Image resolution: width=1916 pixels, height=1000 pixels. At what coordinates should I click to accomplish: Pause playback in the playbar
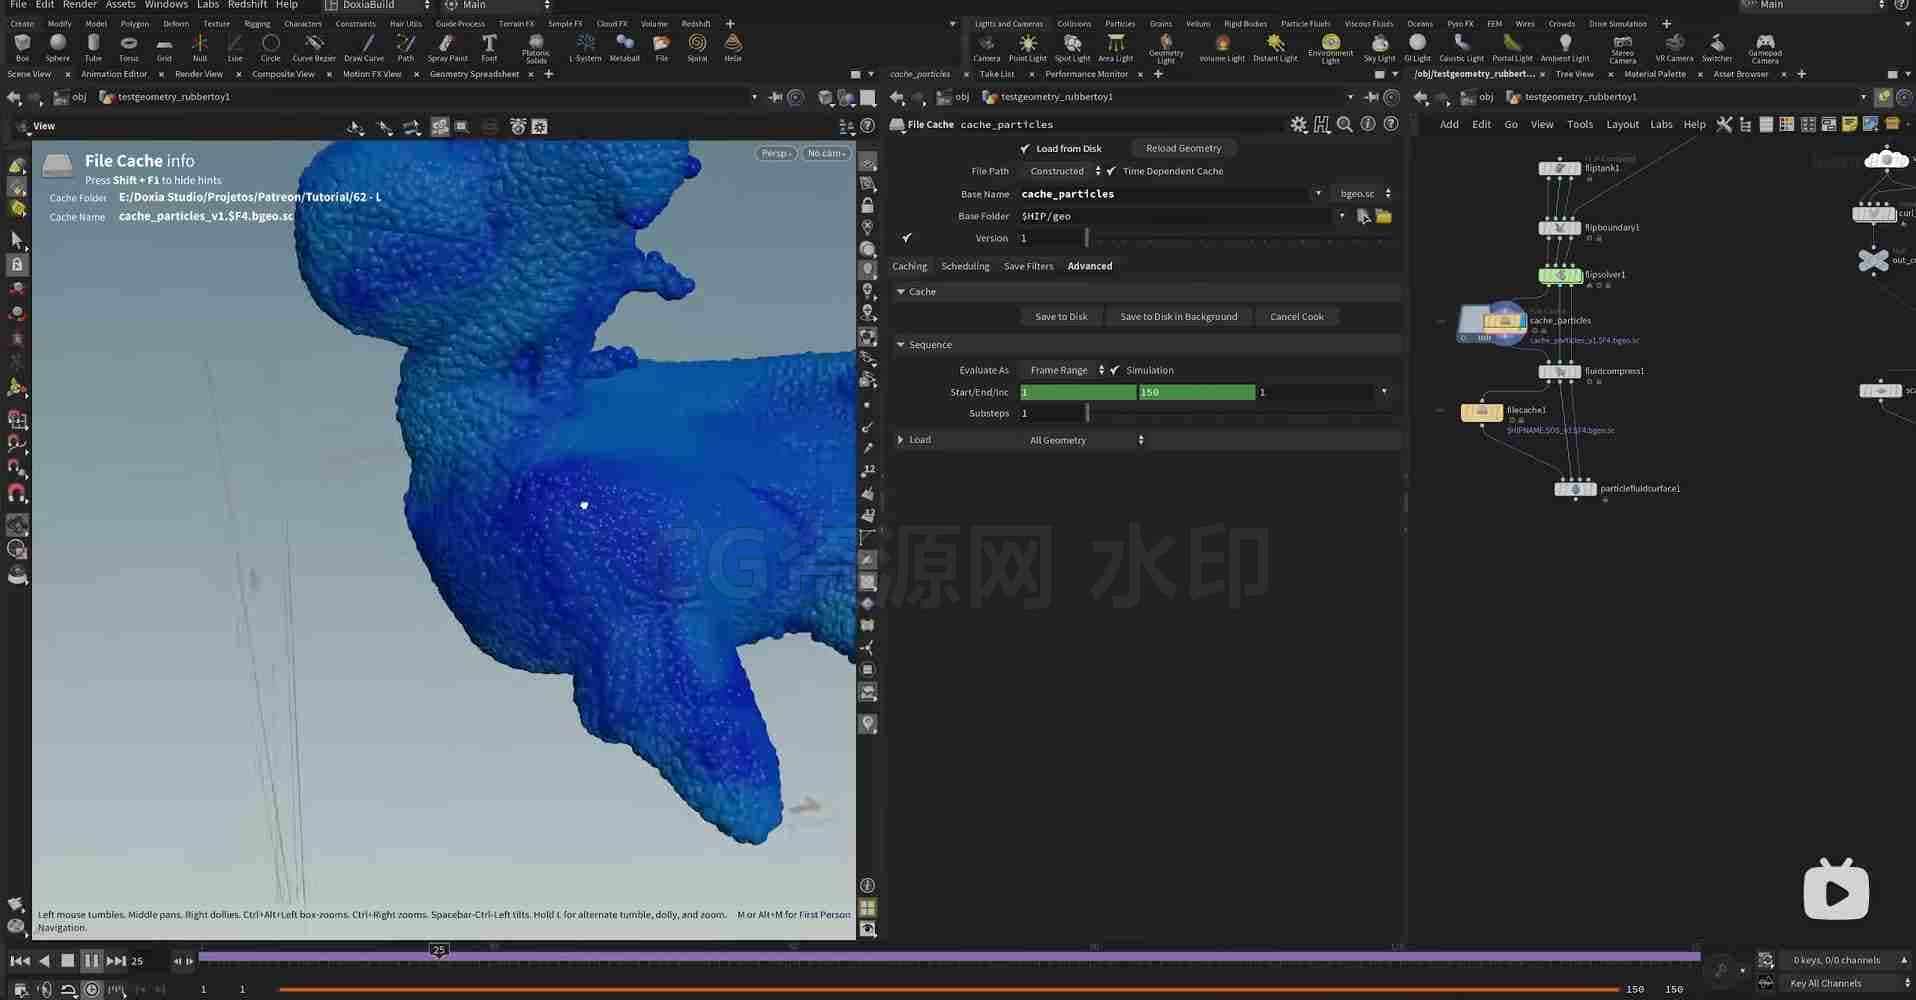pos(91,960)
